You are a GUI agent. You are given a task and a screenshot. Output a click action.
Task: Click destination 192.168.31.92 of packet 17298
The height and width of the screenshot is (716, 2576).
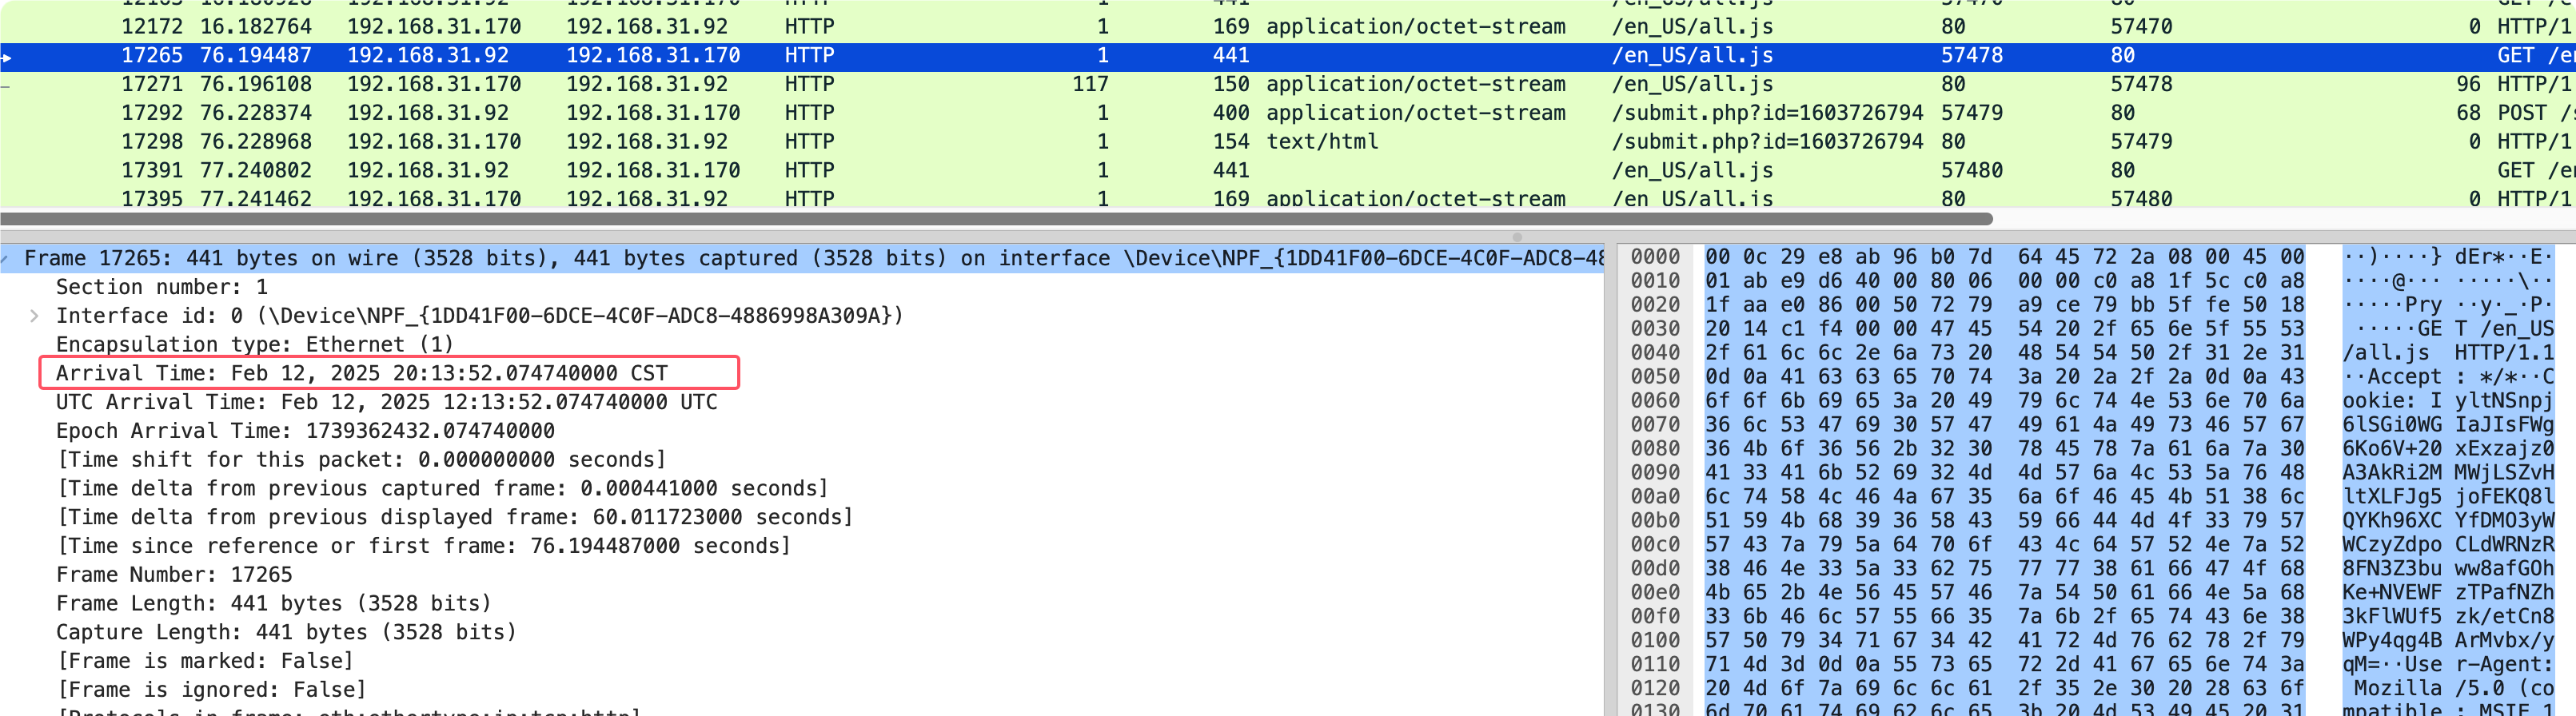[647, 143]
